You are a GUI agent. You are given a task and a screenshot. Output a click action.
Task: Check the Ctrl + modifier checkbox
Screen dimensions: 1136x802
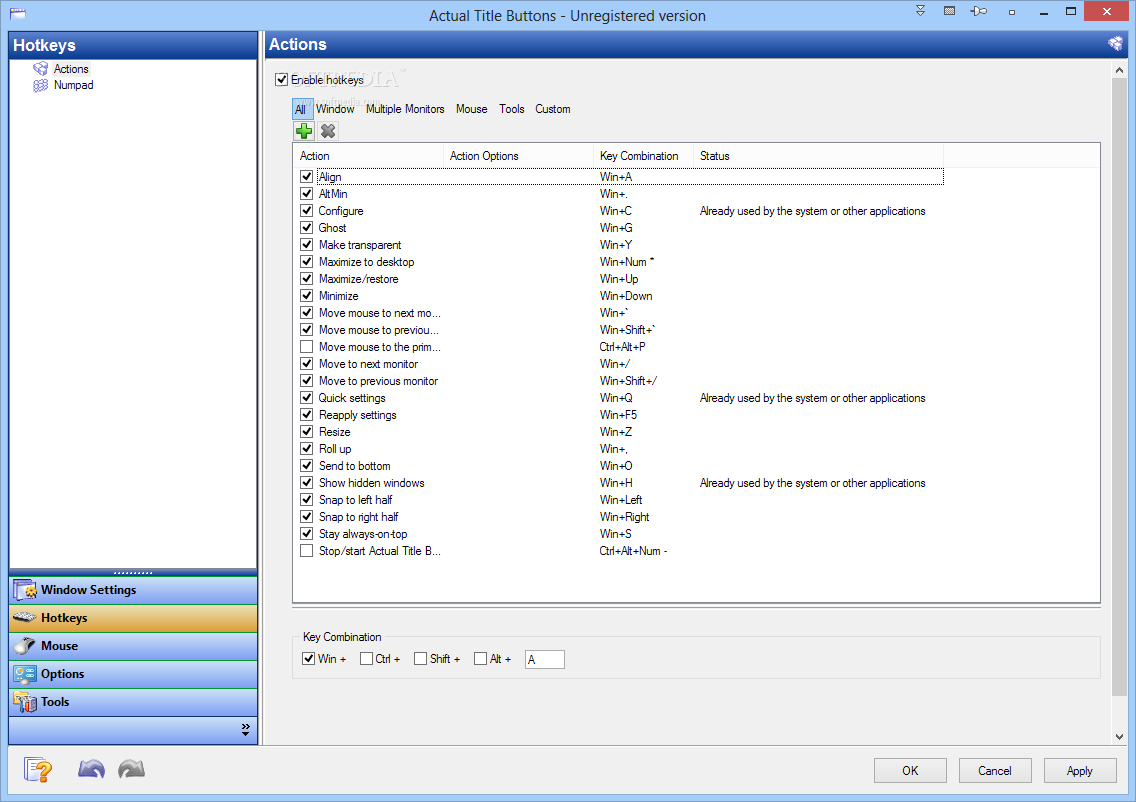tap(366, 659)
